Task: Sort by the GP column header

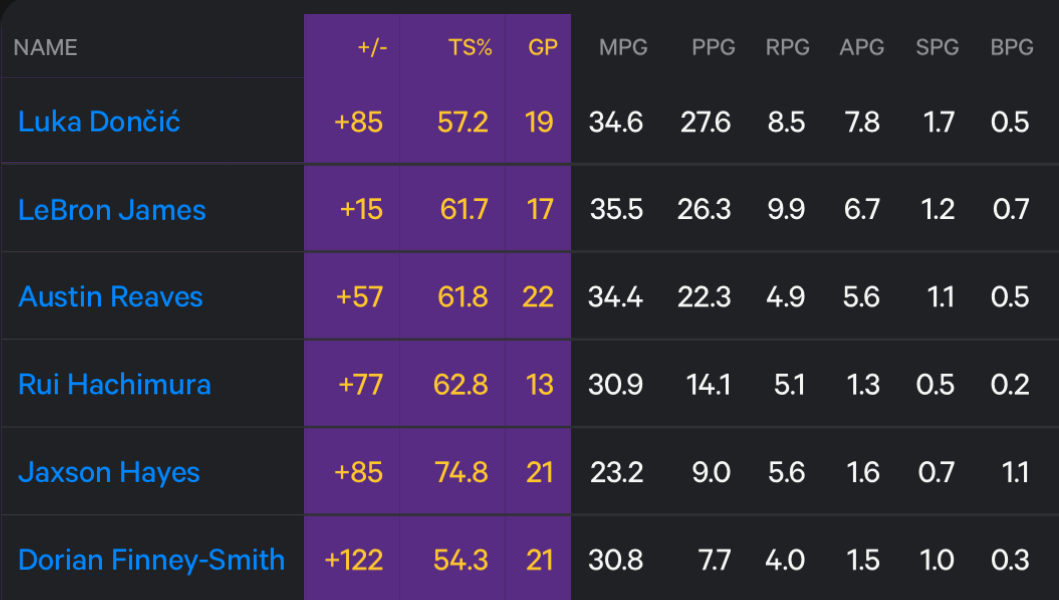Action: (x=543, y=47)
